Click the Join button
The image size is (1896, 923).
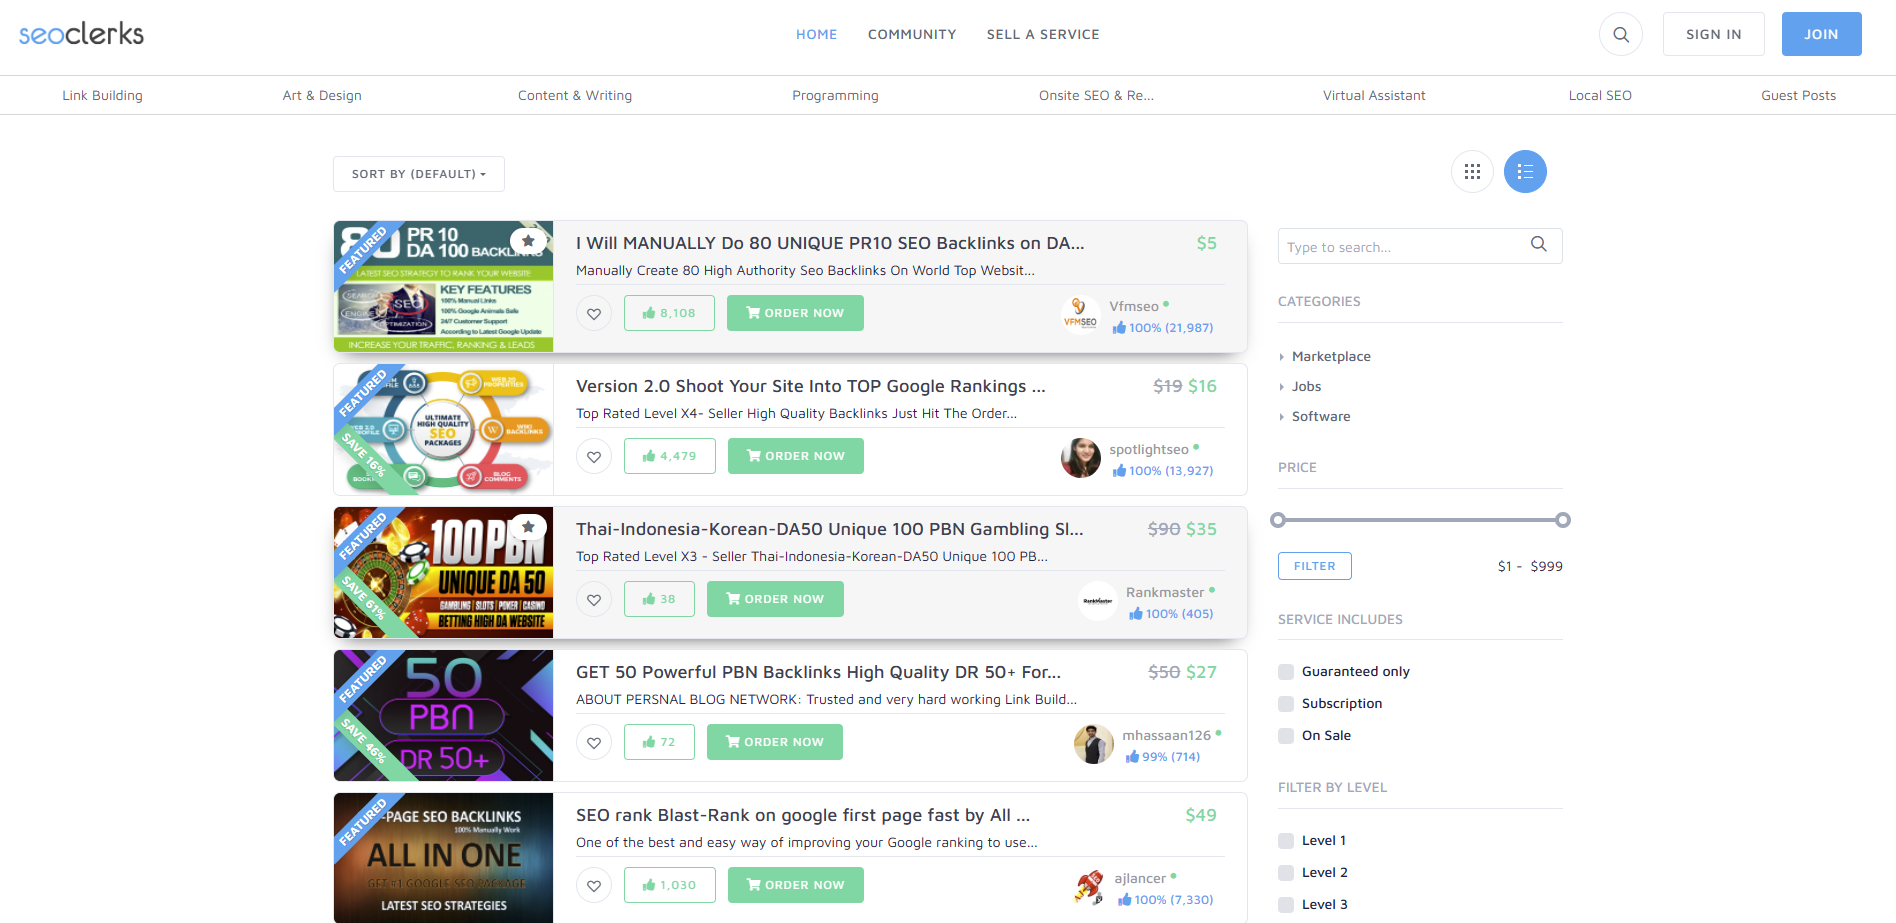(1821, 34)
